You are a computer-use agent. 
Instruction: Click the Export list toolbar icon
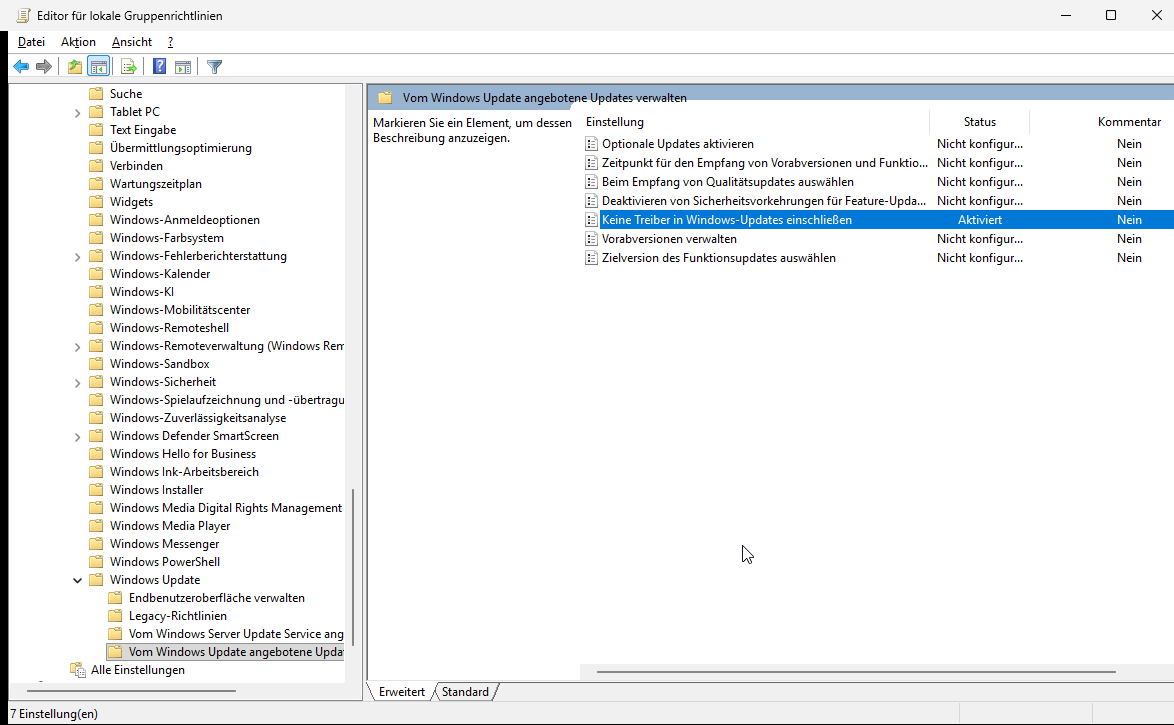tap(129, 67)
